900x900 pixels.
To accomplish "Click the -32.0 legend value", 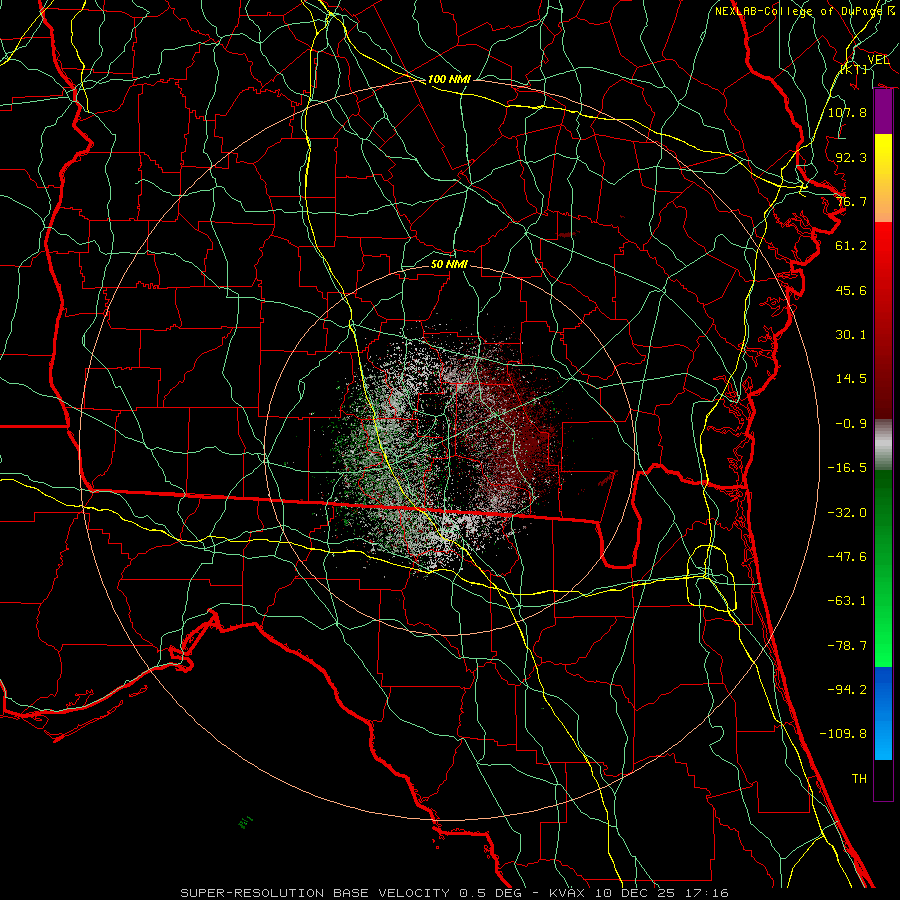I will (847, 513).
